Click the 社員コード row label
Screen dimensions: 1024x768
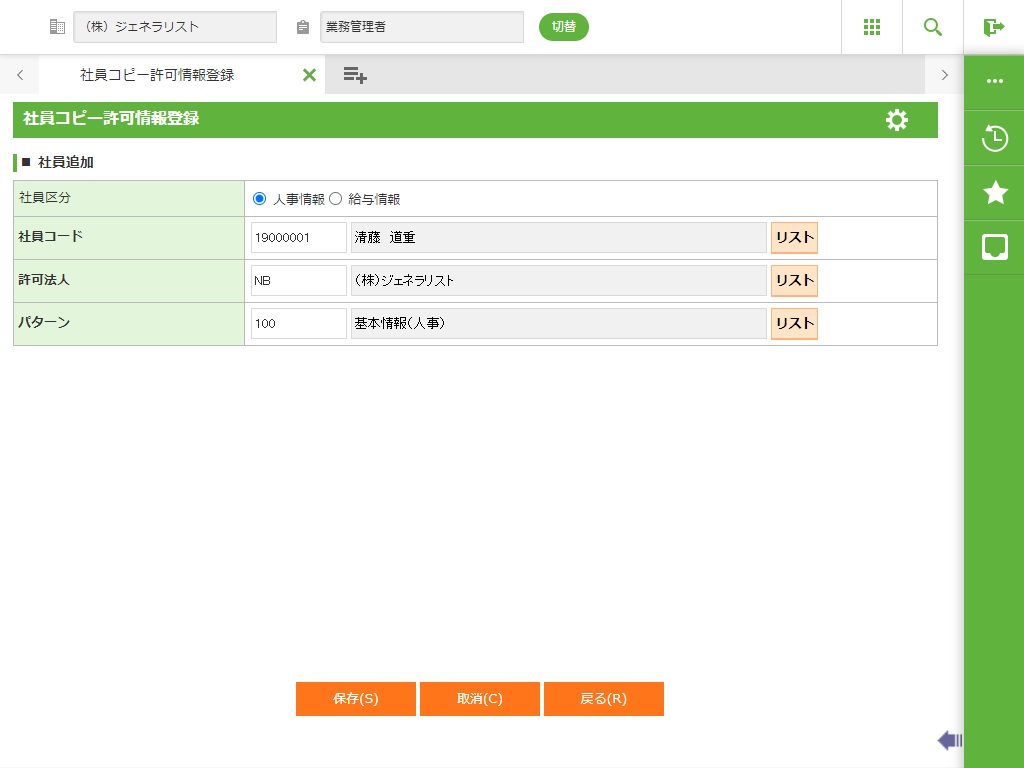[50, 236]
